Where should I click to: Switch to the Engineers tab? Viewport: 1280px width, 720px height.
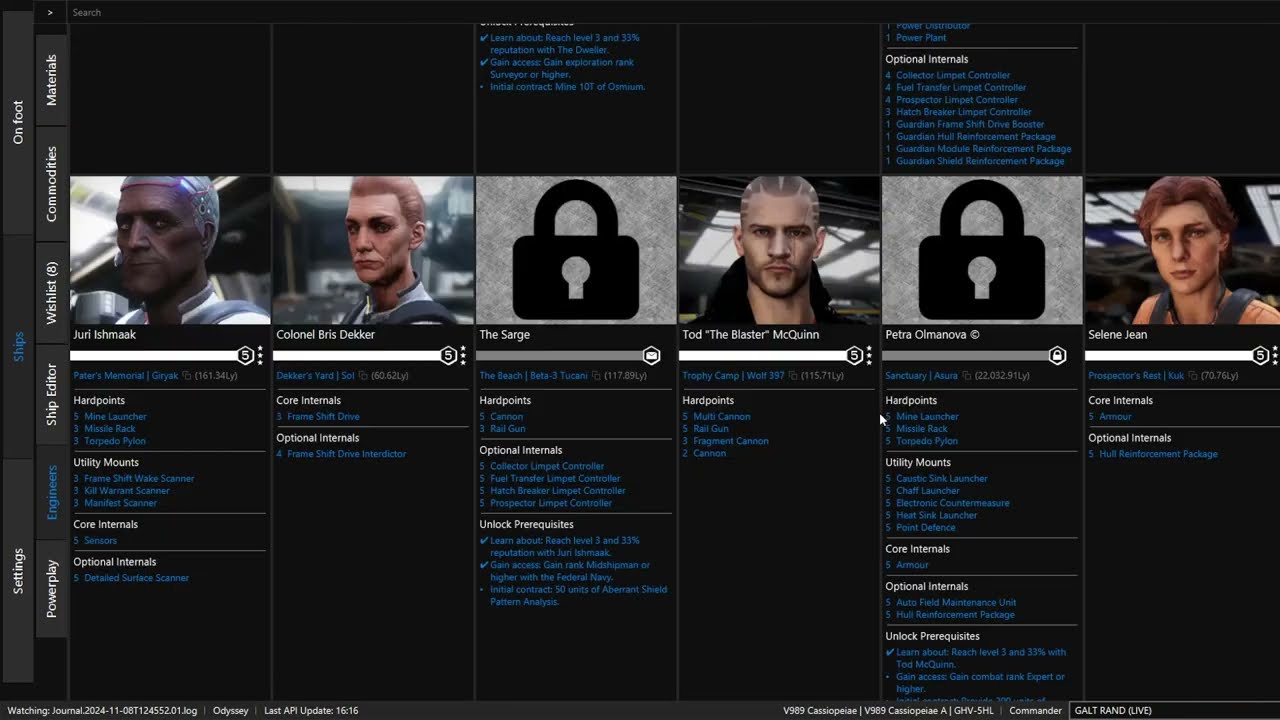point(52,491)
